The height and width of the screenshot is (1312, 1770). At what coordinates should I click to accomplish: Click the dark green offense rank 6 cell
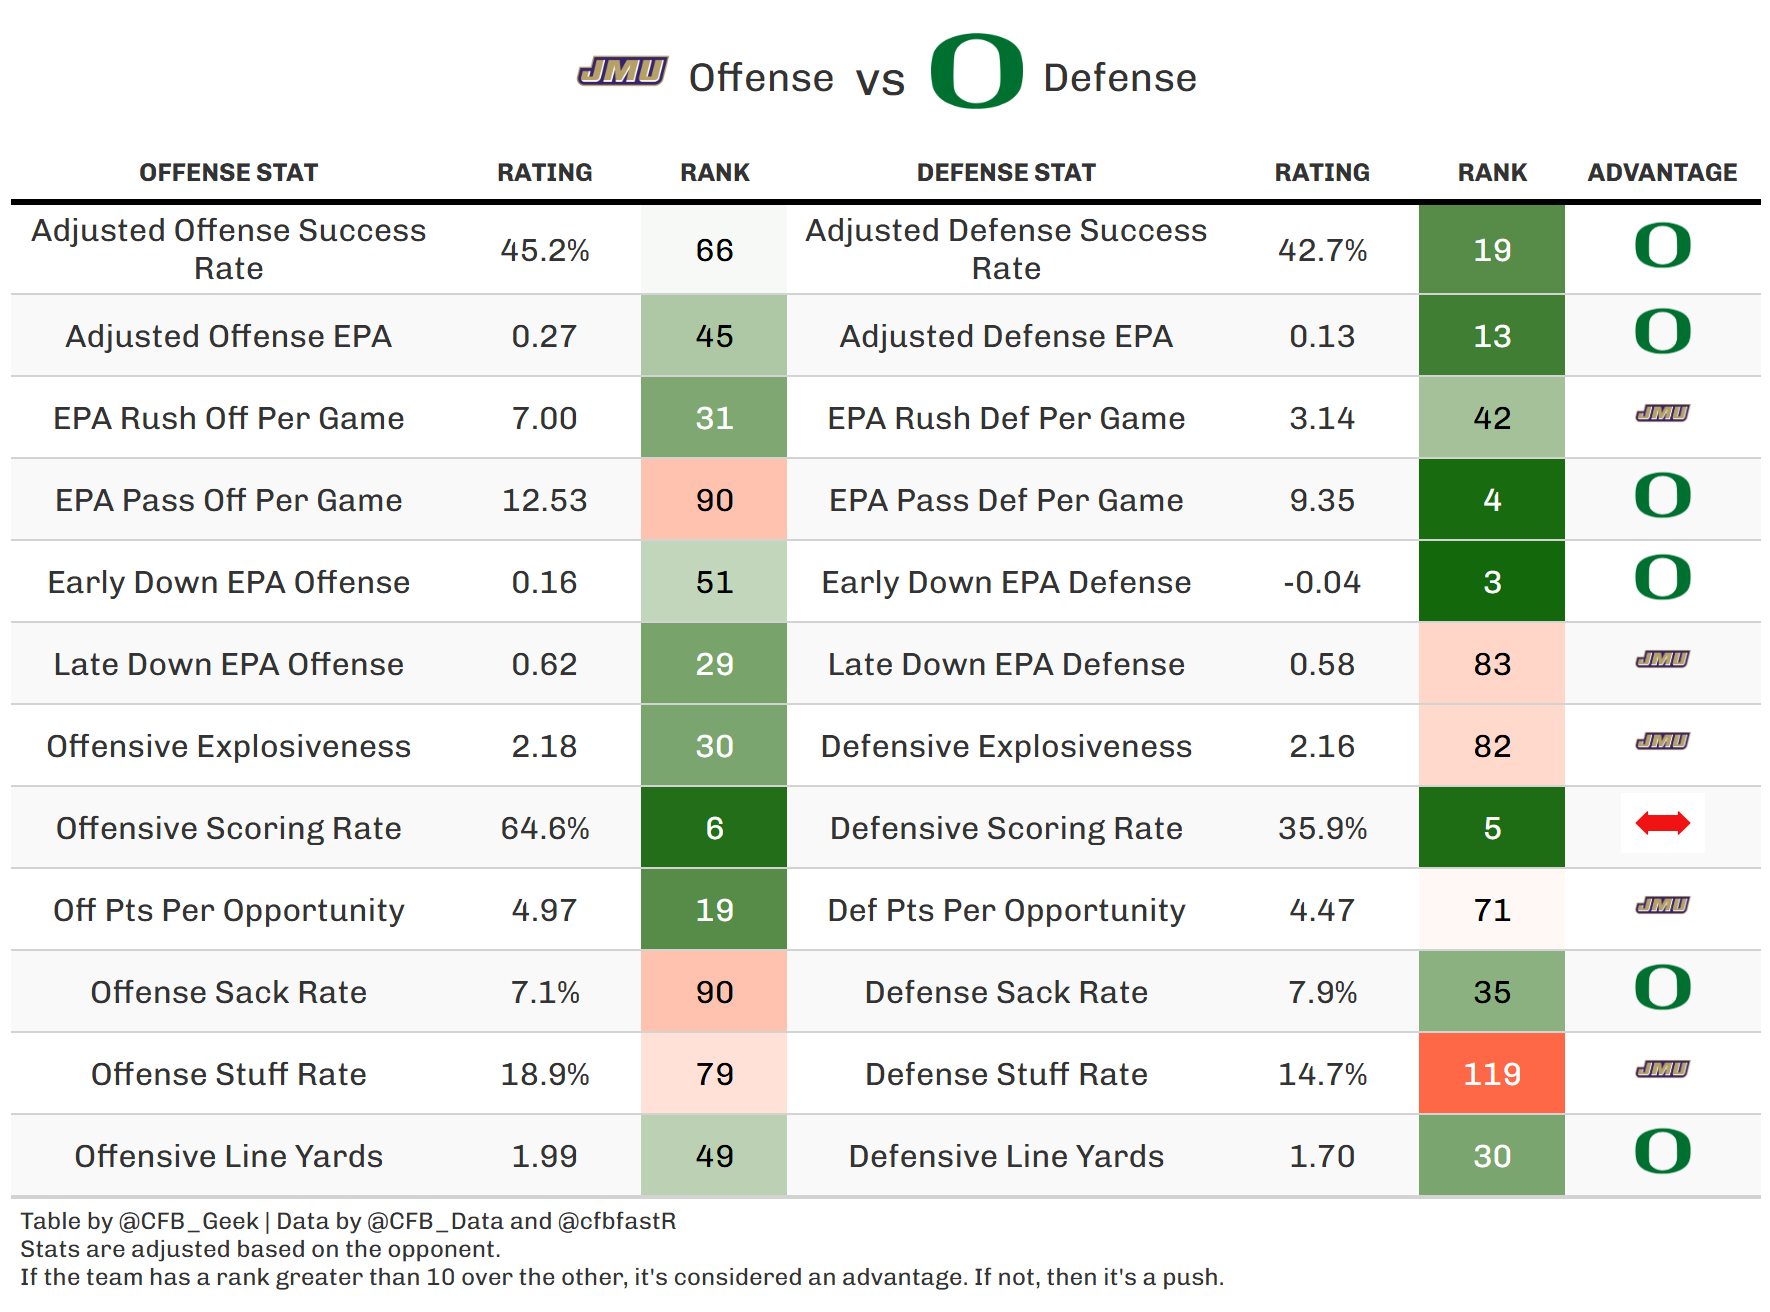[714, 828]
